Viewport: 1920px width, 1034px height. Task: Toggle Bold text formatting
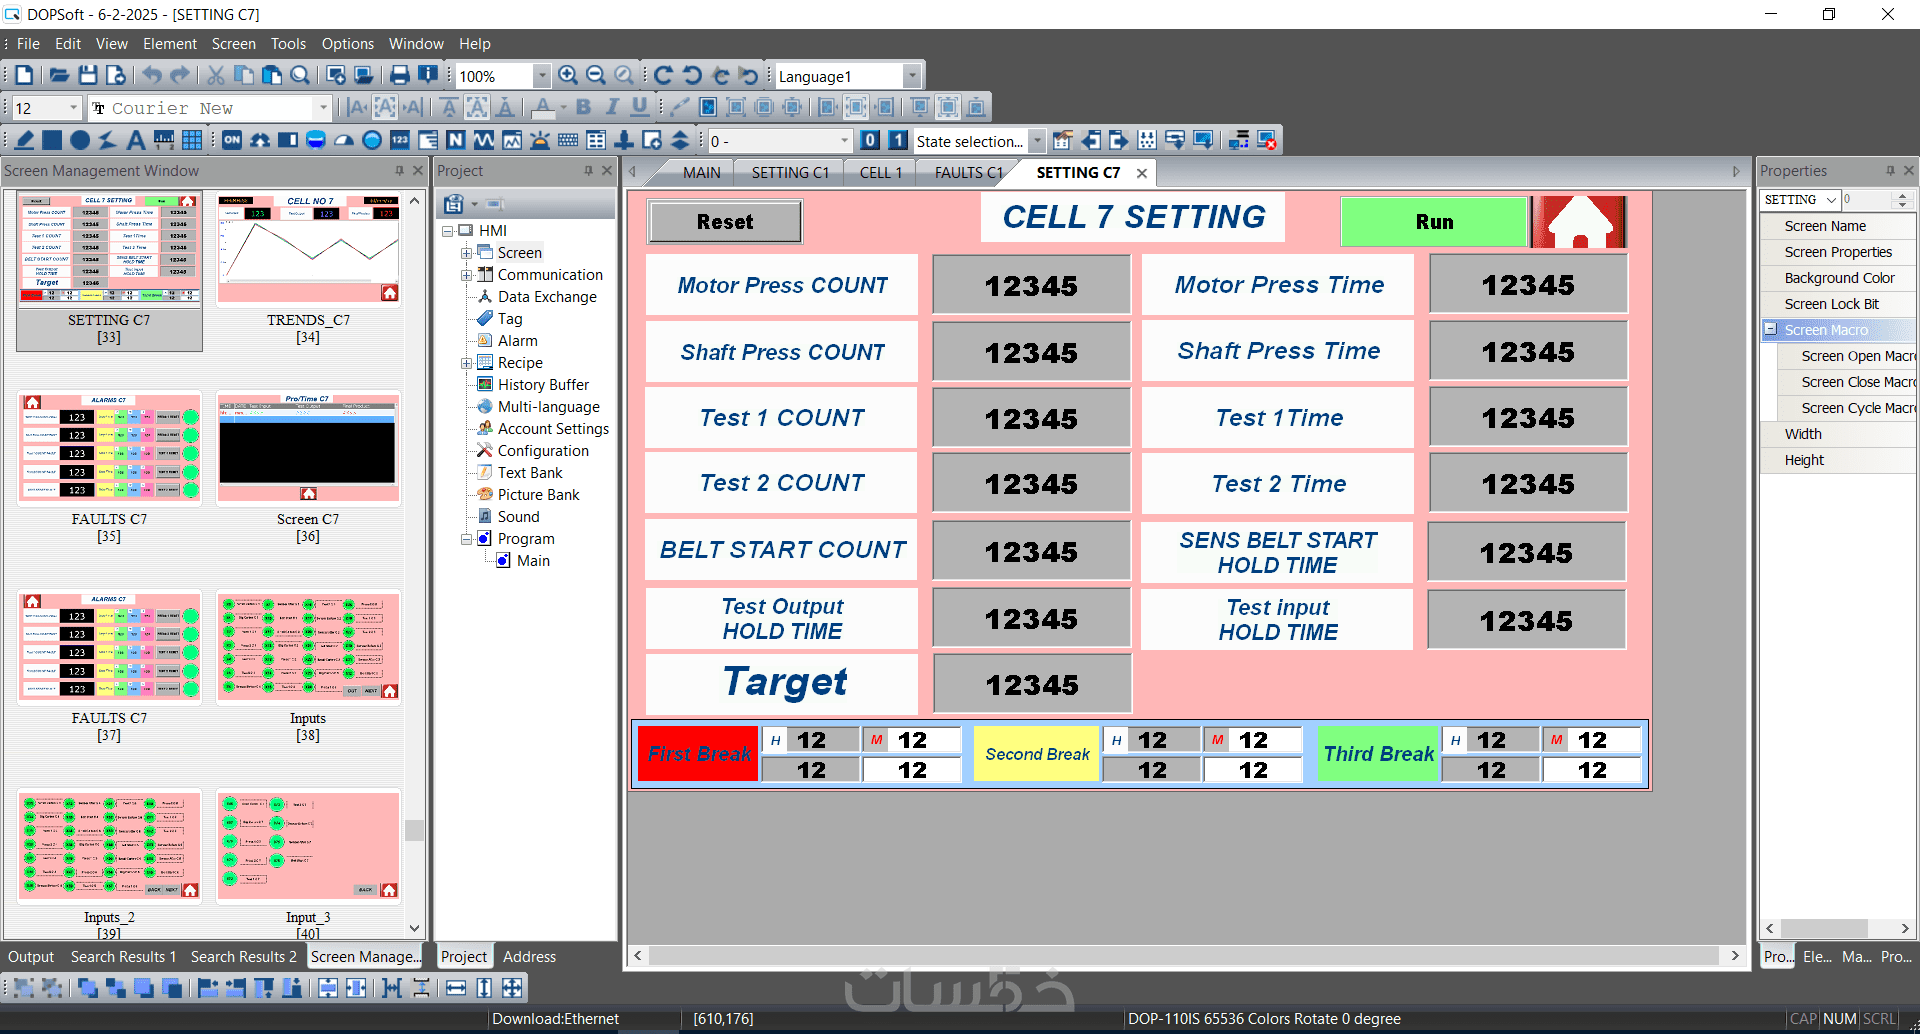tap(584, 107)
